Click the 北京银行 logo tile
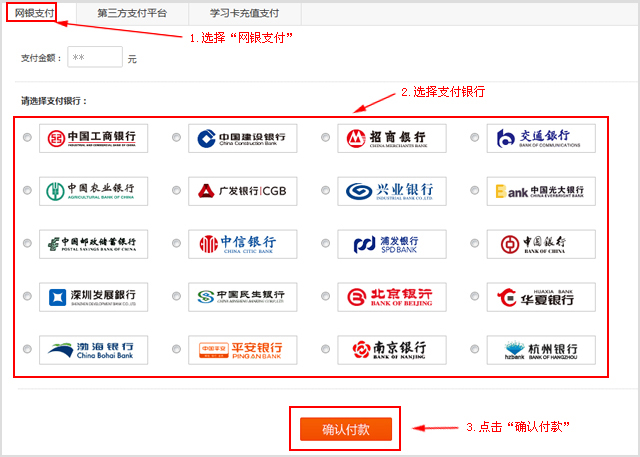 (392, 297)
